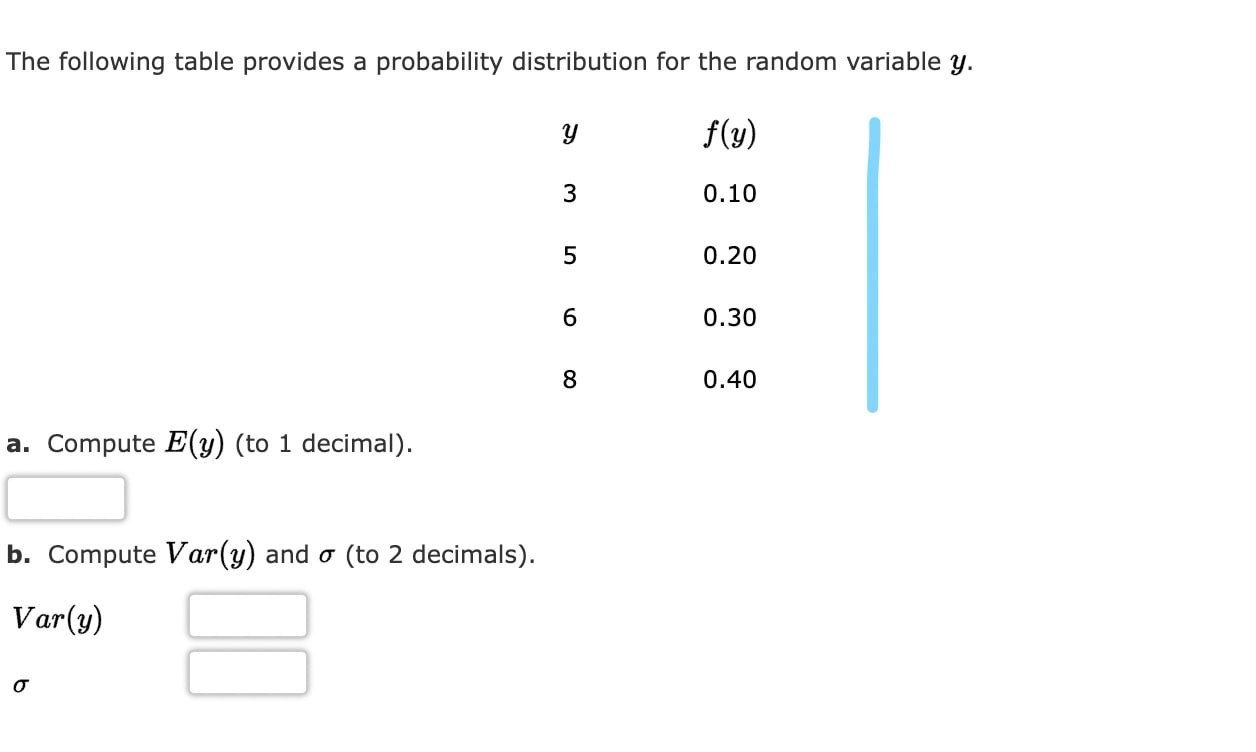Click the Var(y) answer box
The image size is (1256, 752).
click(x=247, y=617)
